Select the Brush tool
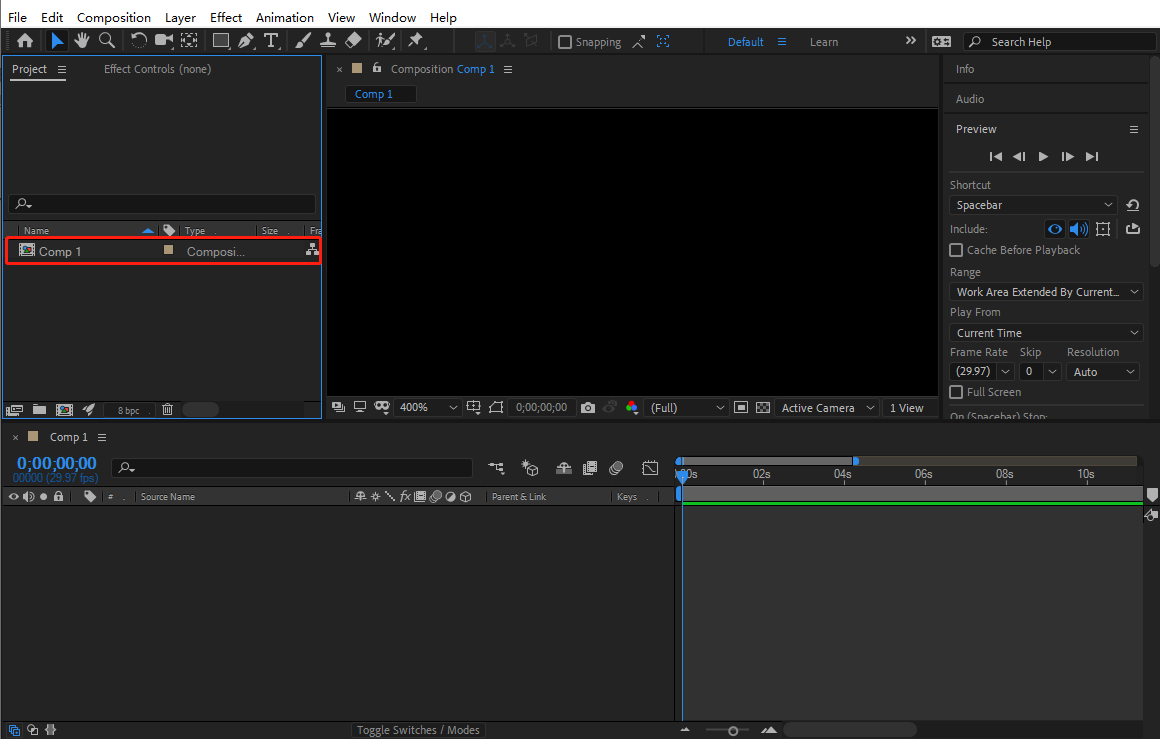The image size is (1160, 739). tap(303, 41)
